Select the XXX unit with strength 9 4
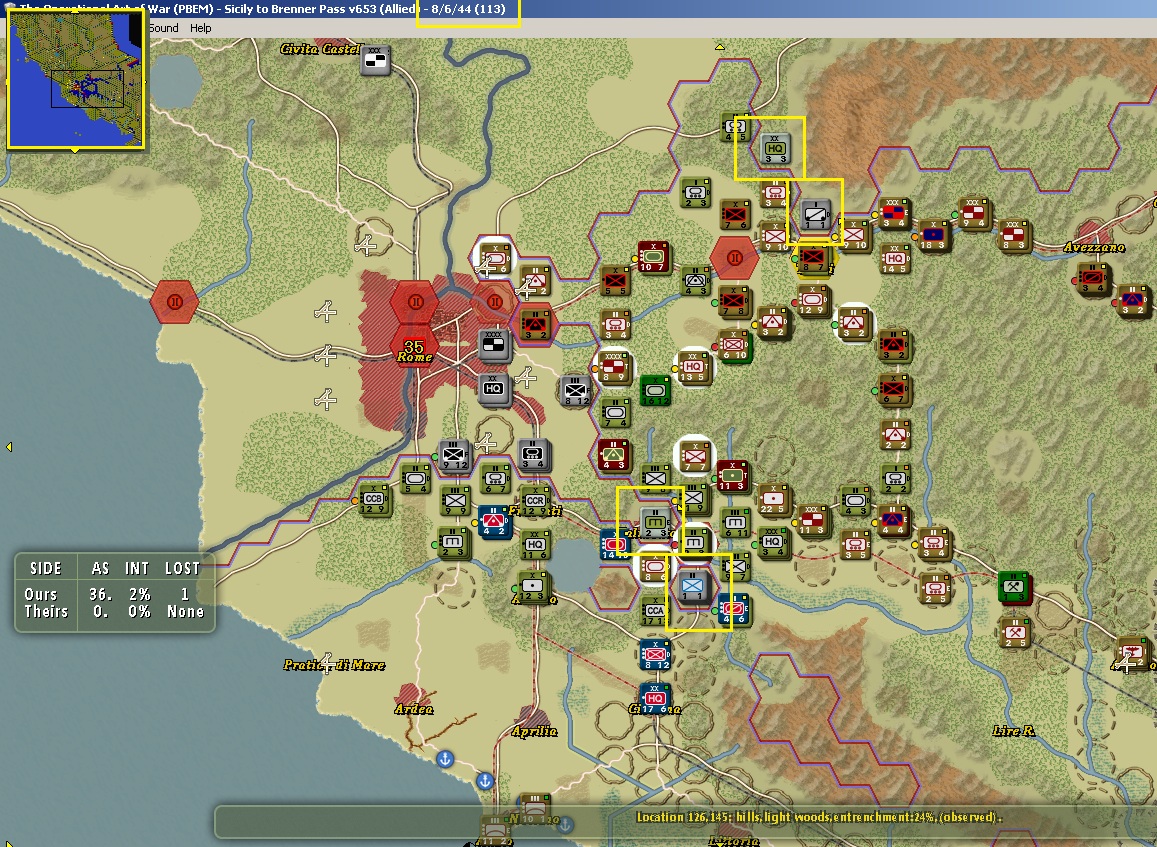The height and width of the screenshot is (847, 1157). tap(973, 213)
